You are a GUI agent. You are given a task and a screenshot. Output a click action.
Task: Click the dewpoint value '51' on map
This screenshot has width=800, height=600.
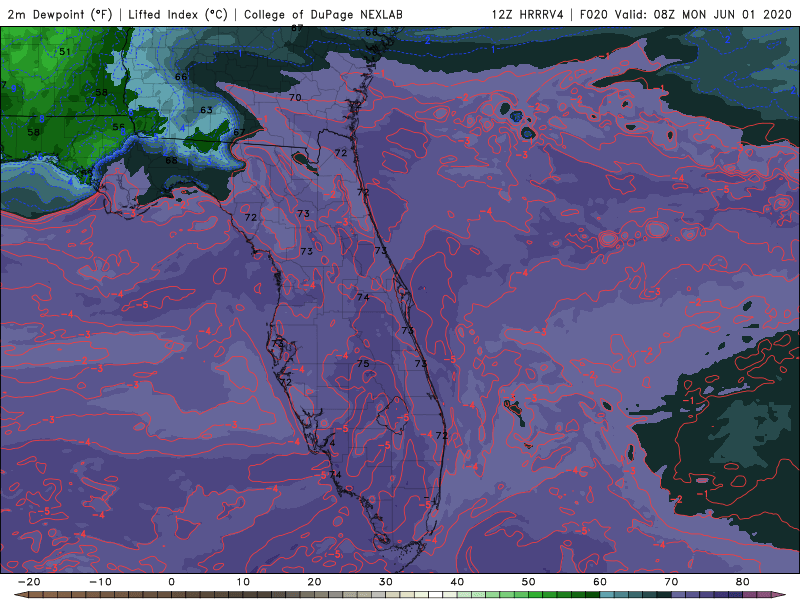65,52
